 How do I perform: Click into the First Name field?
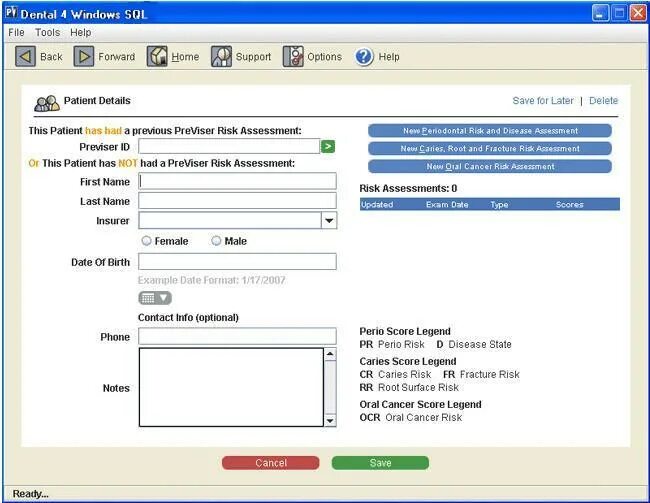238,181
